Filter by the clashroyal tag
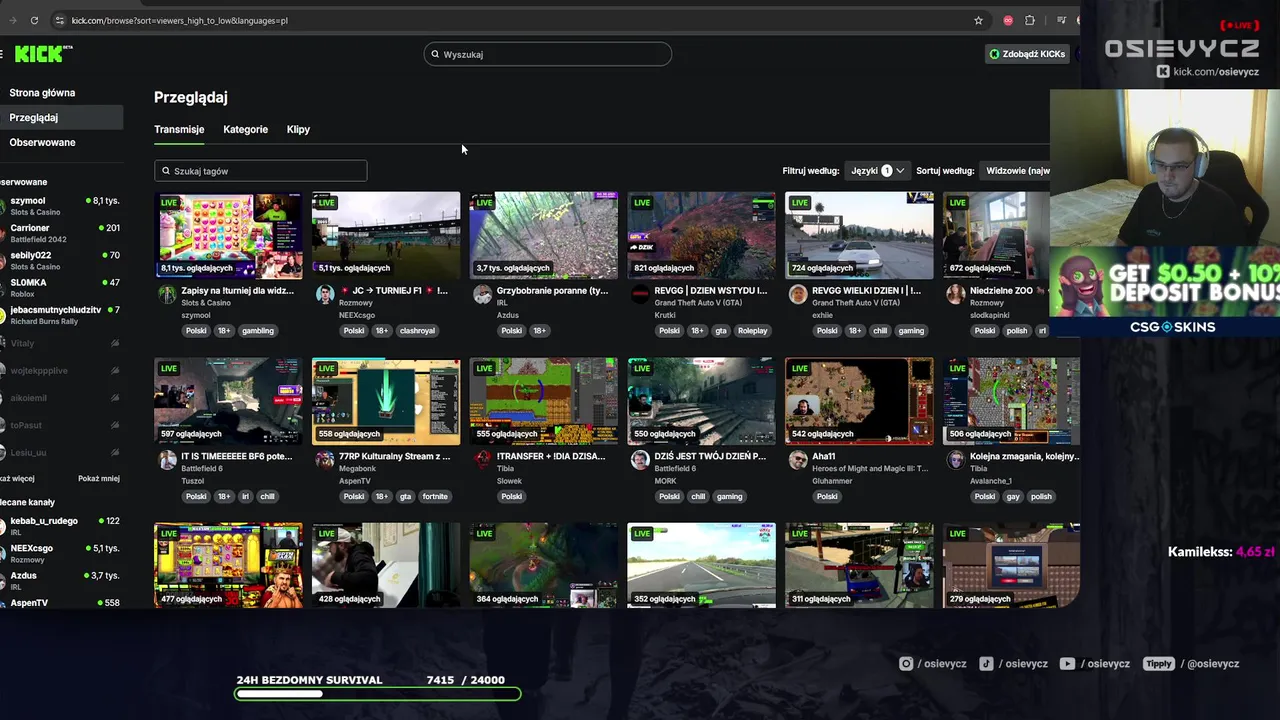The image size is (1280, 720). tap(417, 331)
